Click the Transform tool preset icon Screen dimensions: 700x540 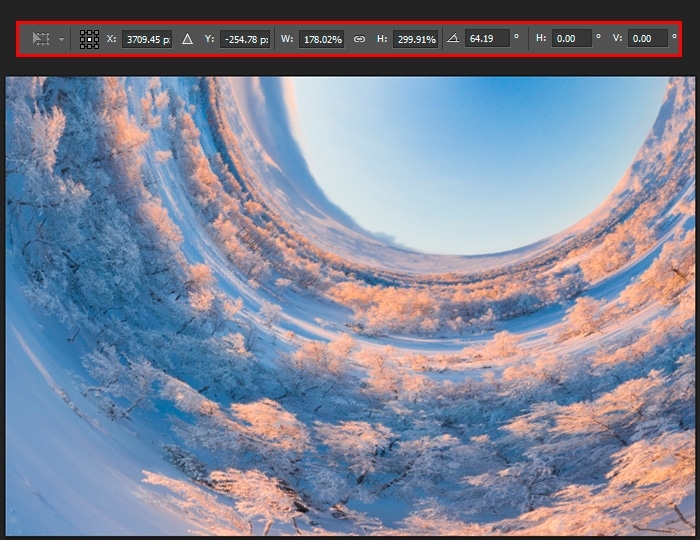pyautogui.click(x=40, y=39)
